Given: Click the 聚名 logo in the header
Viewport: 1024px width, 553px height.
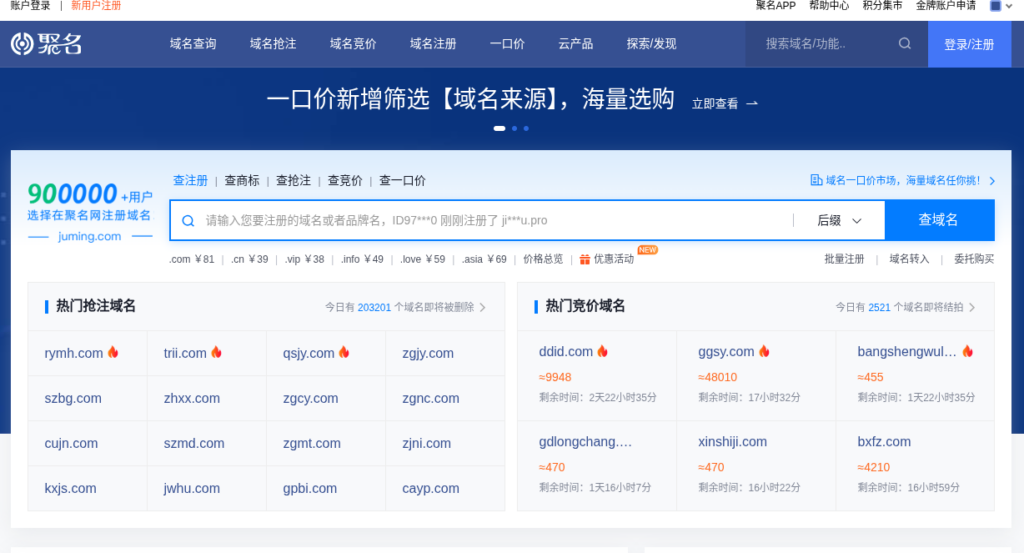Looking at the screenshot, I should (x=46, y=44).
